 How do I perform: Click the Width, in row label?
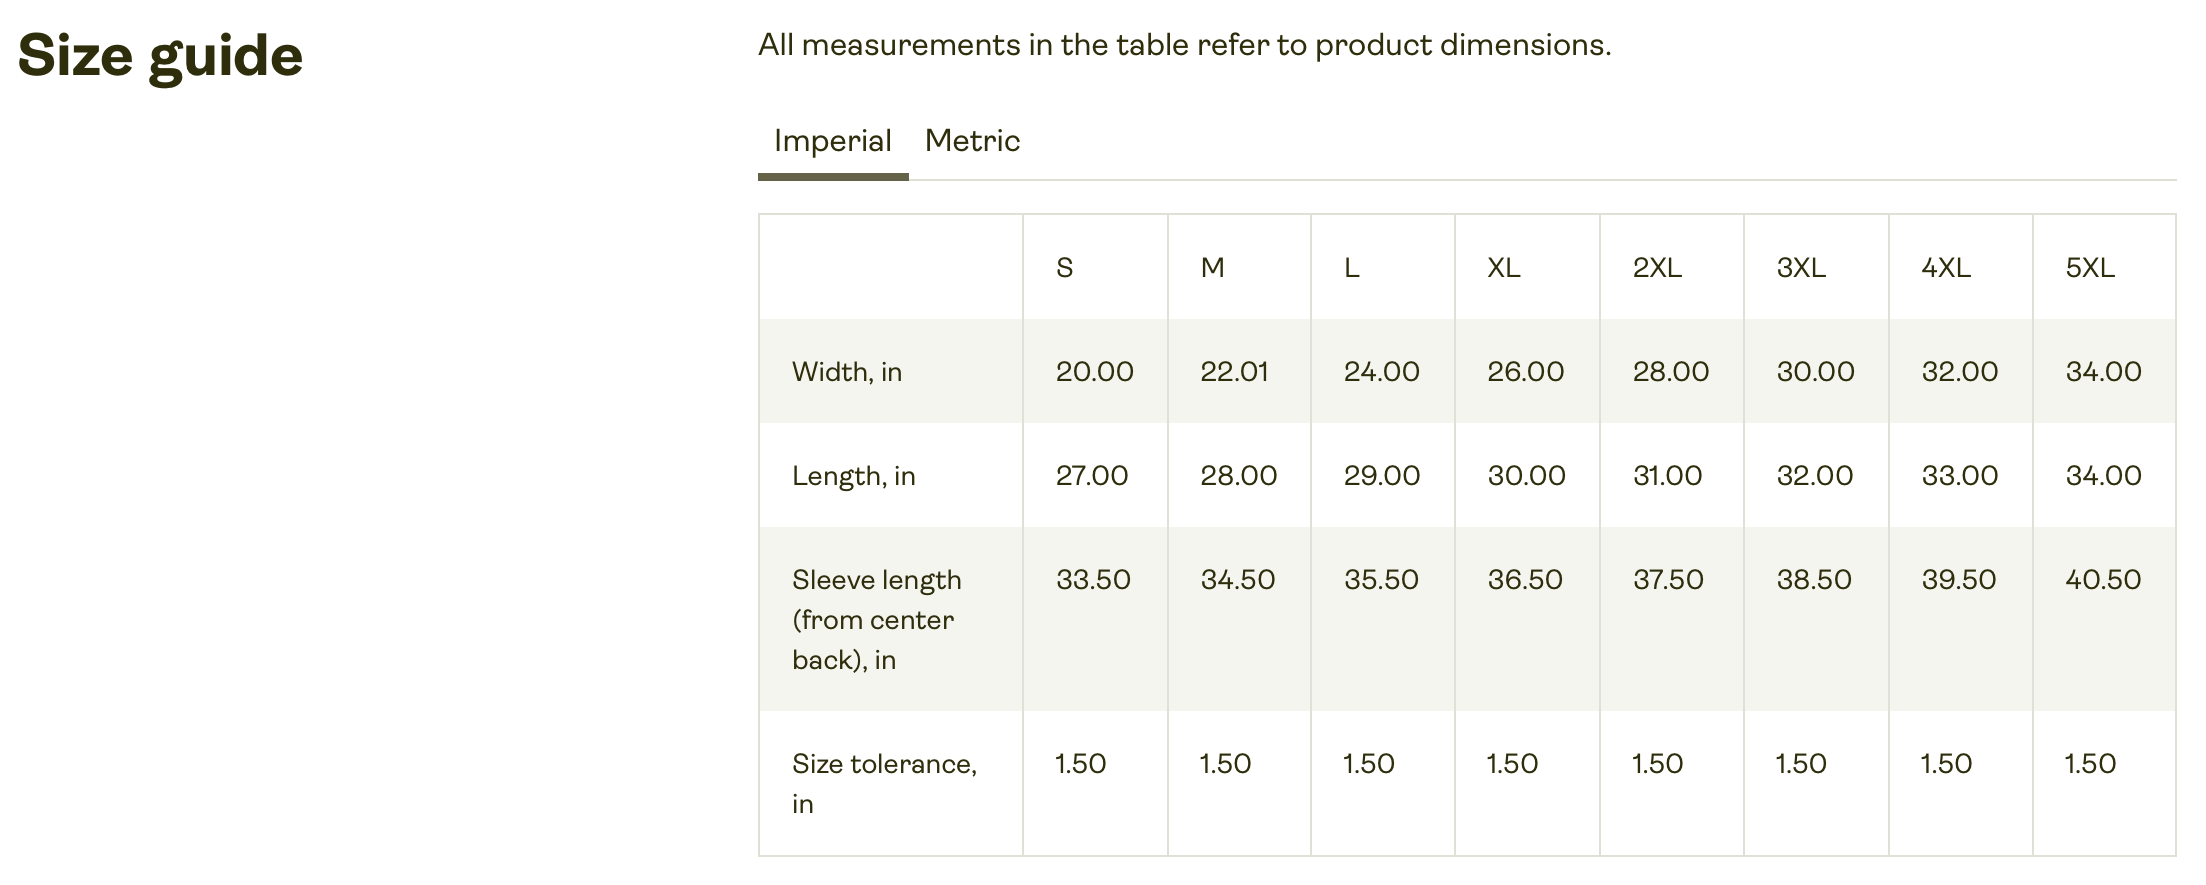(x=847, y=372)
